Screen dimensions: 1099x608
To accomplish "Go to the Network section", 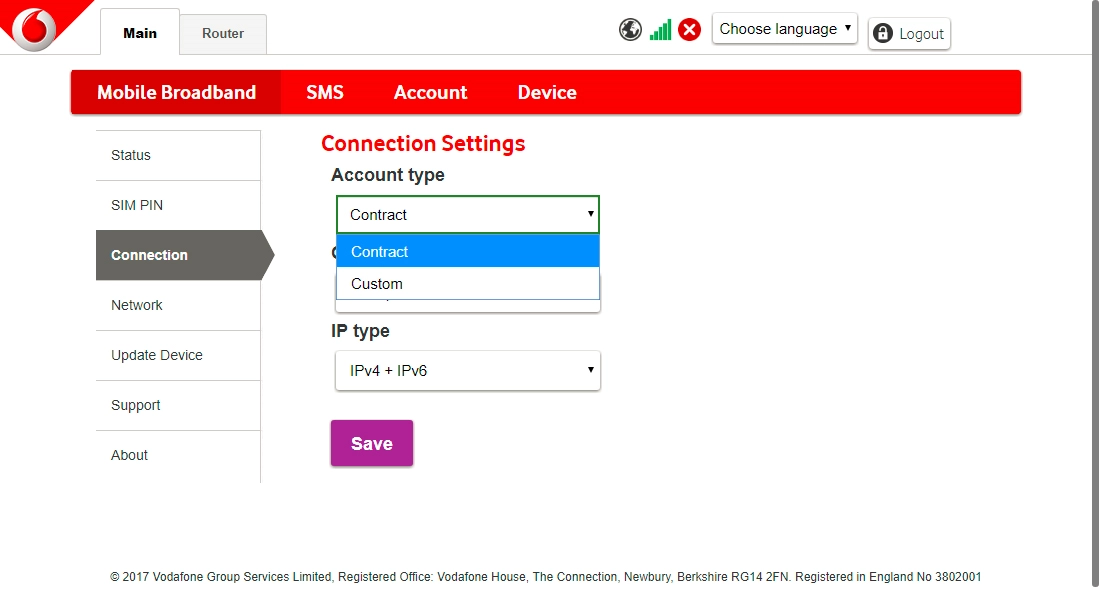I will tap(136, 305).
